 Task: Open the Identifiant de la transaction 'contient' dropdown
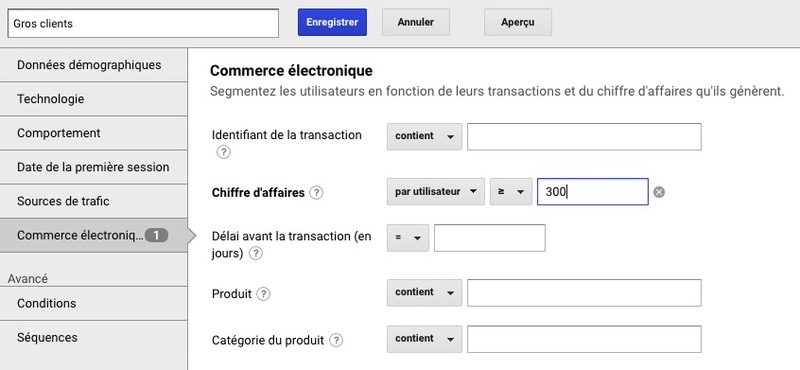point(424,136)
